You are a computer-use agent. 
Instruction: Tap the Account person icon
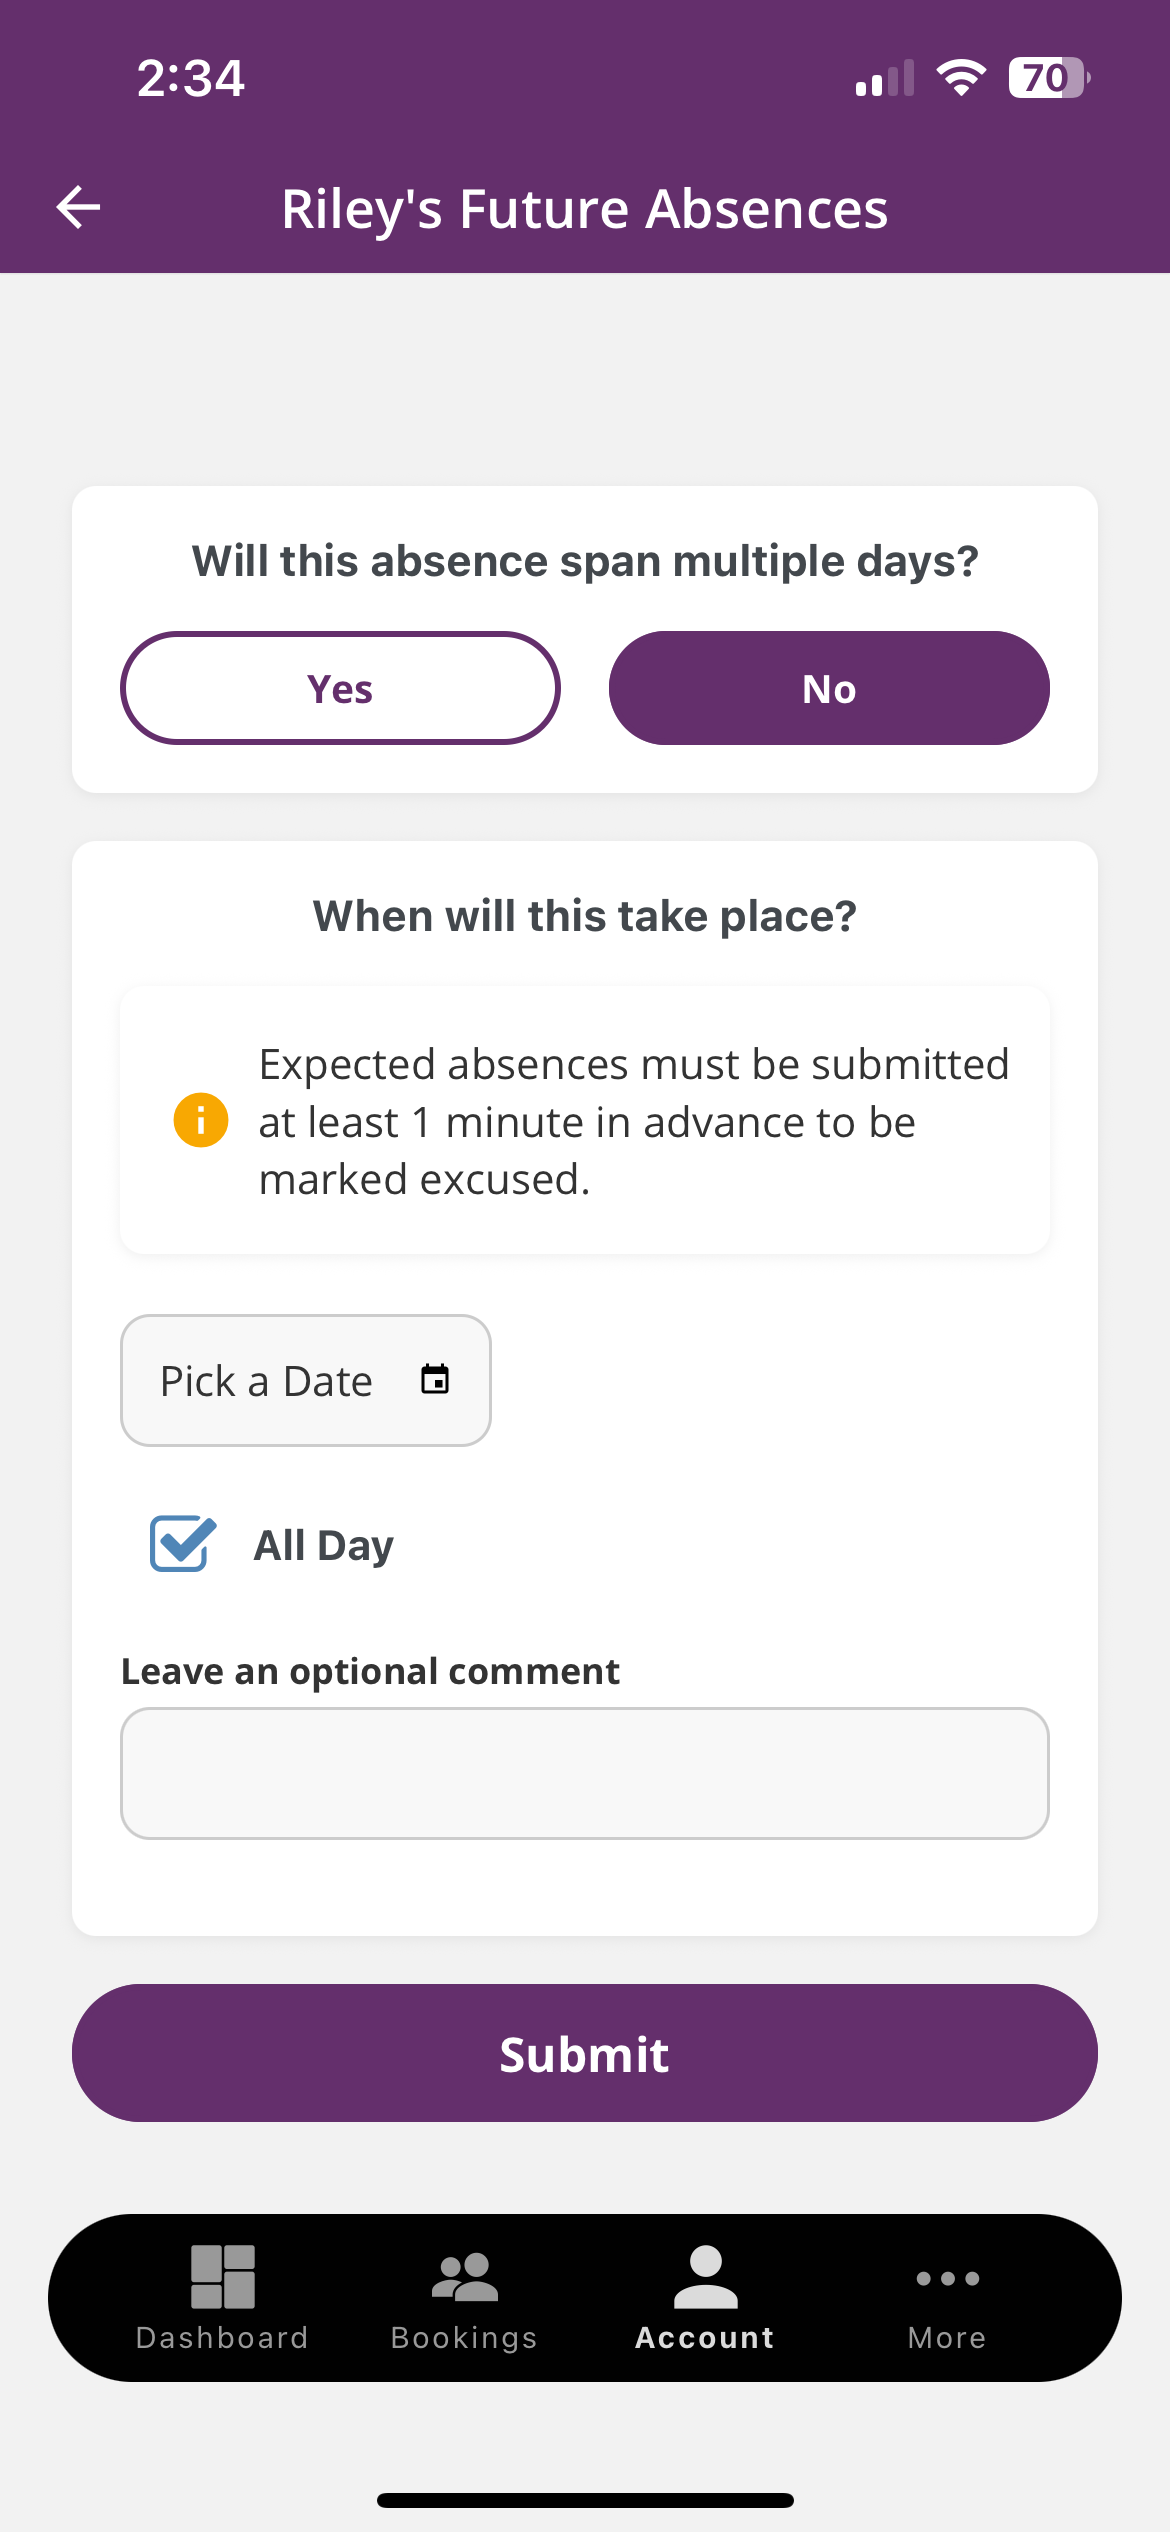tap(705, 2276)
